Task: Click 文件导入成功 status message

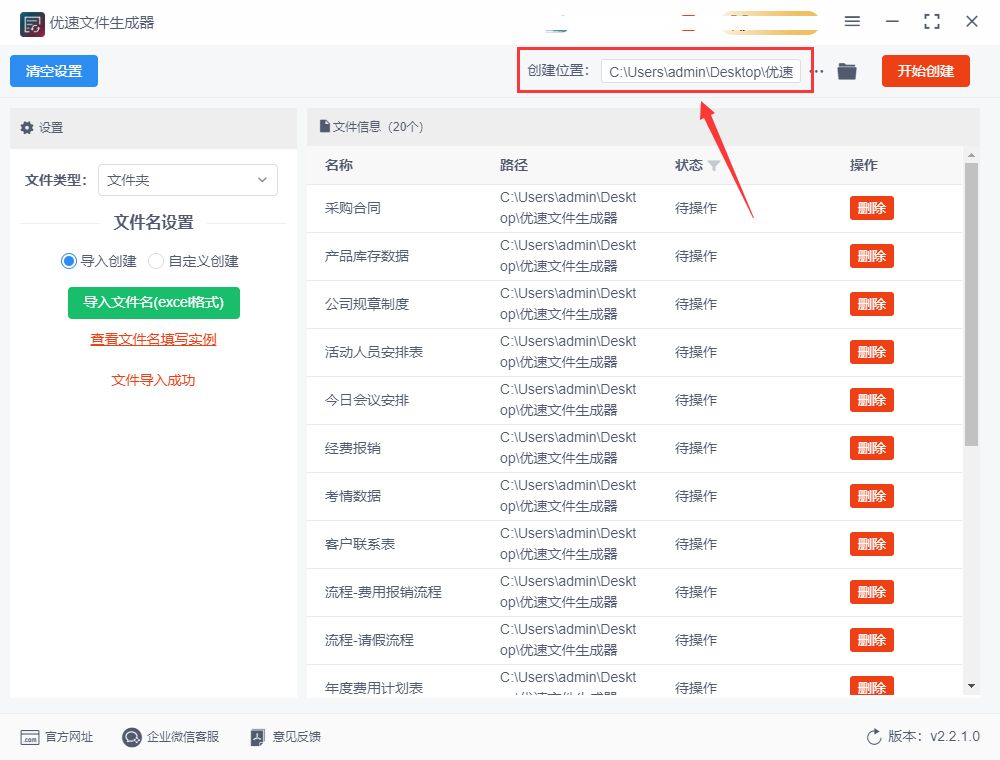Action: (154, 381)
